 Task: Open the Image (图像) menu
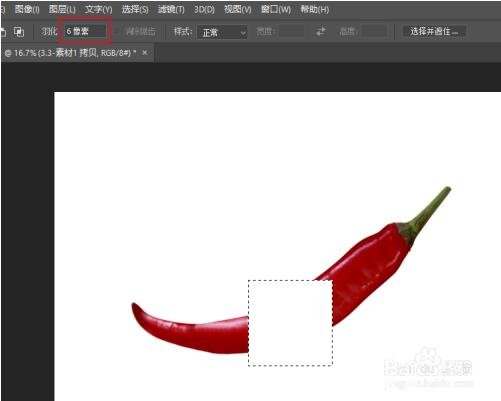tap(27, 9)
